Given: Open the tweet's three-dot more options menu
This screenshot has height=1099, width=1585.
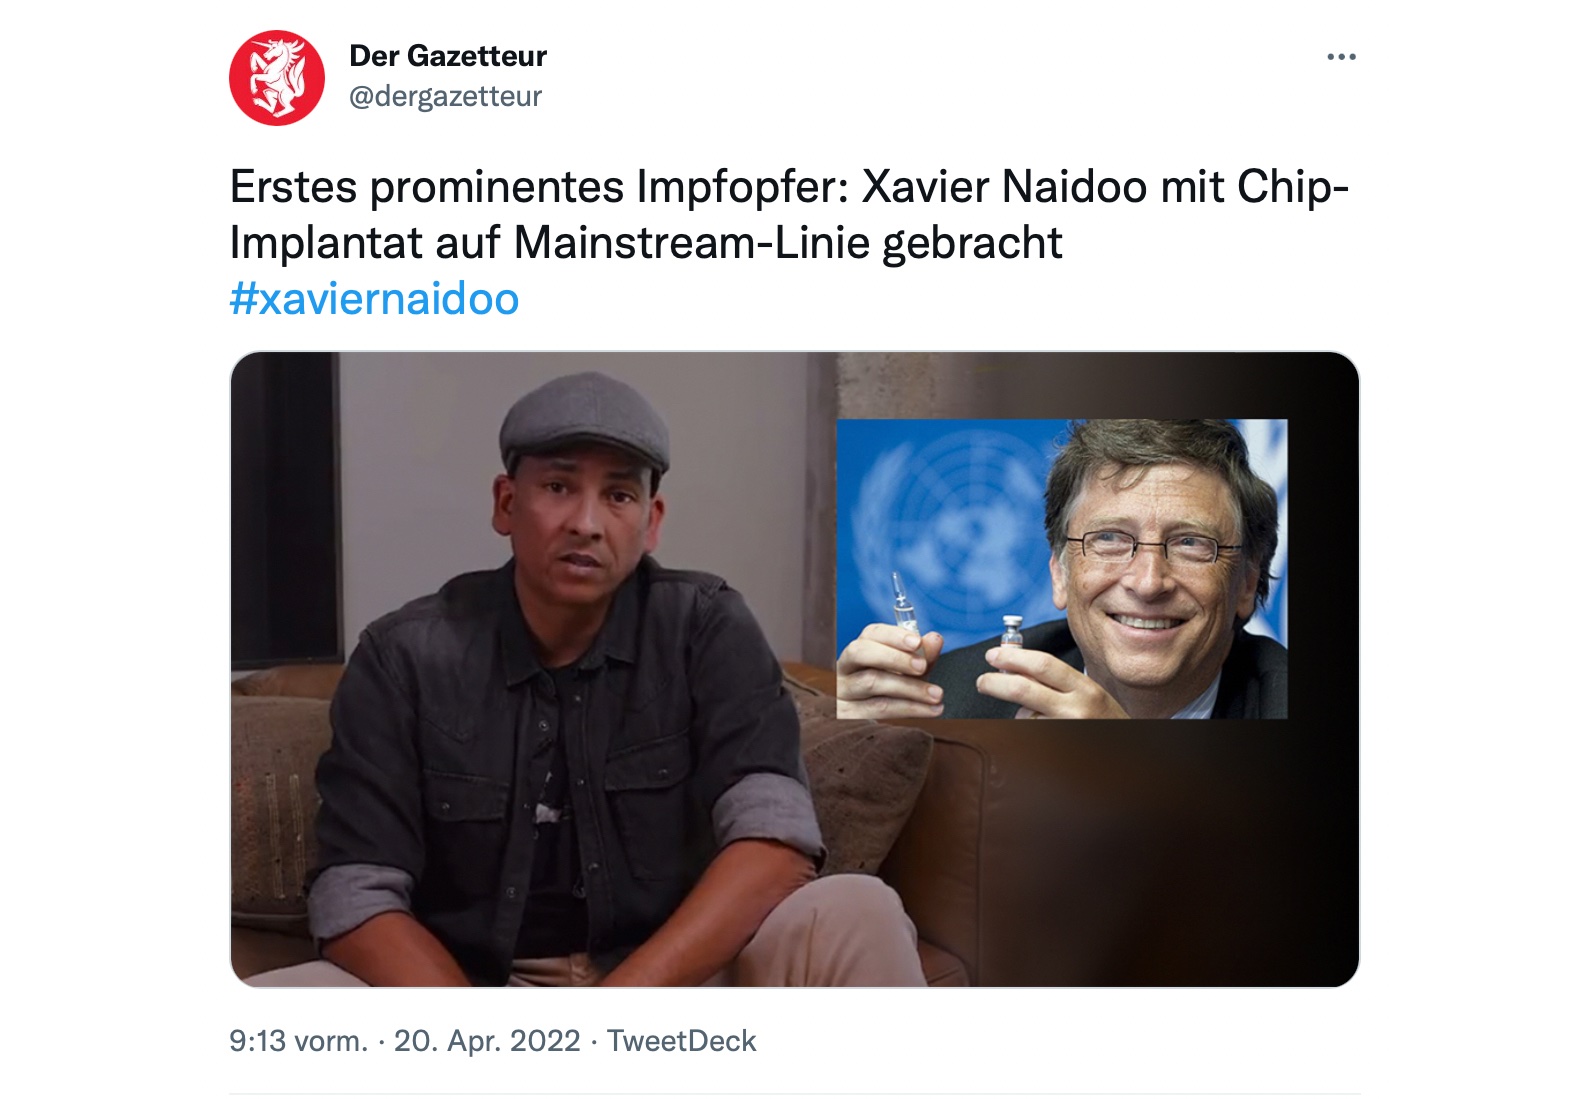Looking at the screenshot, I should (x=1340, y=57).
